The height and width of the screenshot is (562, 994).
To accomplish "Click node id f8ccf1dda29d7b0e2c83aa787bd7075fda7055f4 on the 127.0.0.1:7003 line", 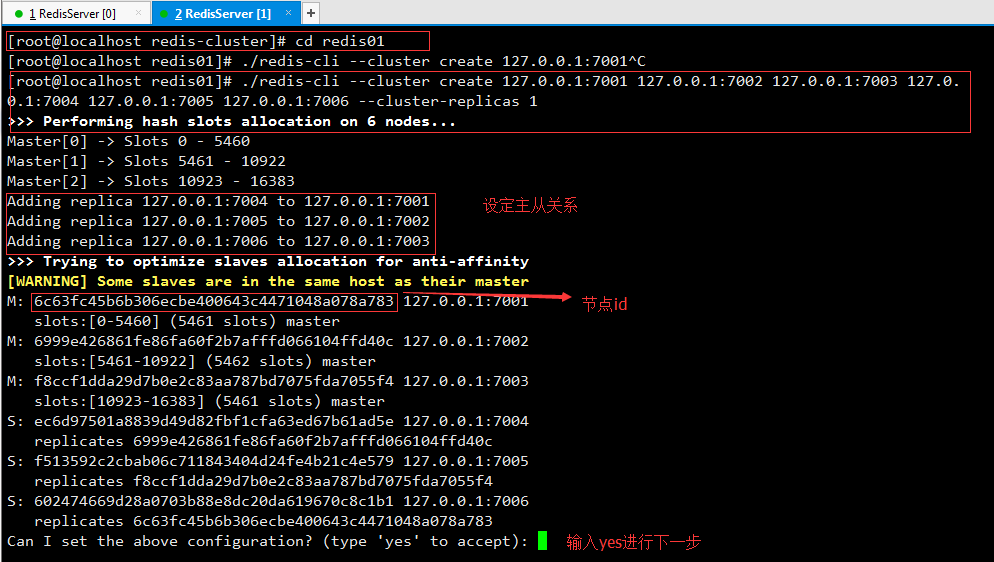I will point(214,381).
